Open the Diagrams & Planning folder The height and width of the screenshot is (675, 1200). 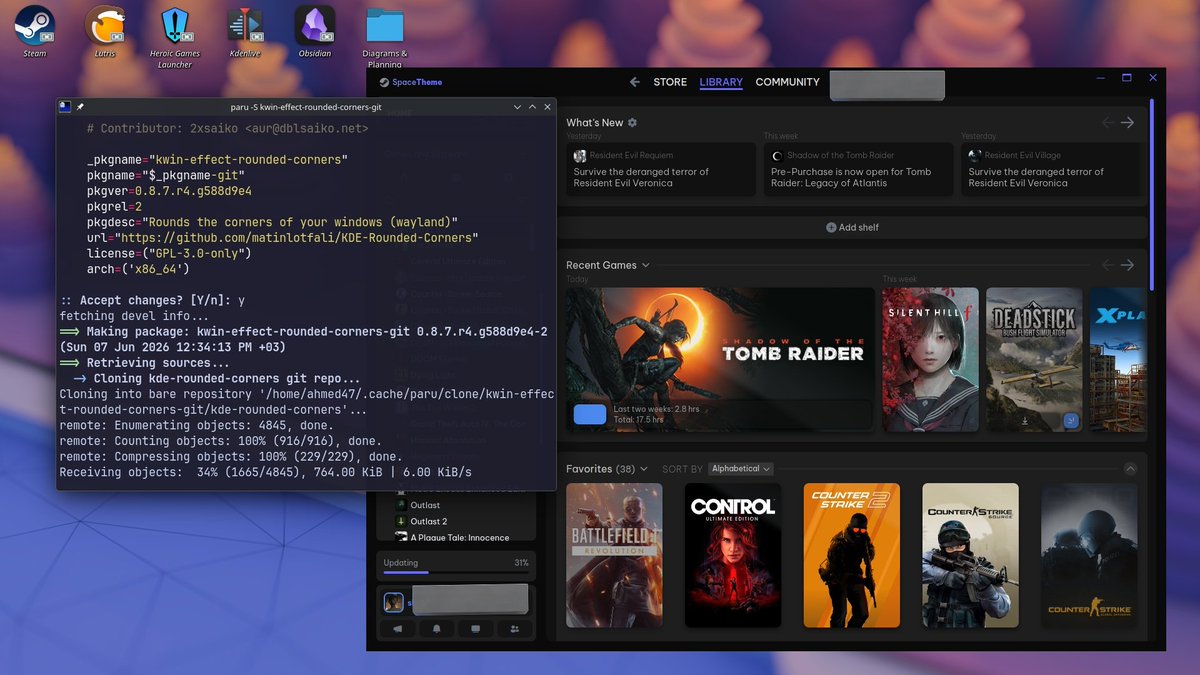pos(385,36)
